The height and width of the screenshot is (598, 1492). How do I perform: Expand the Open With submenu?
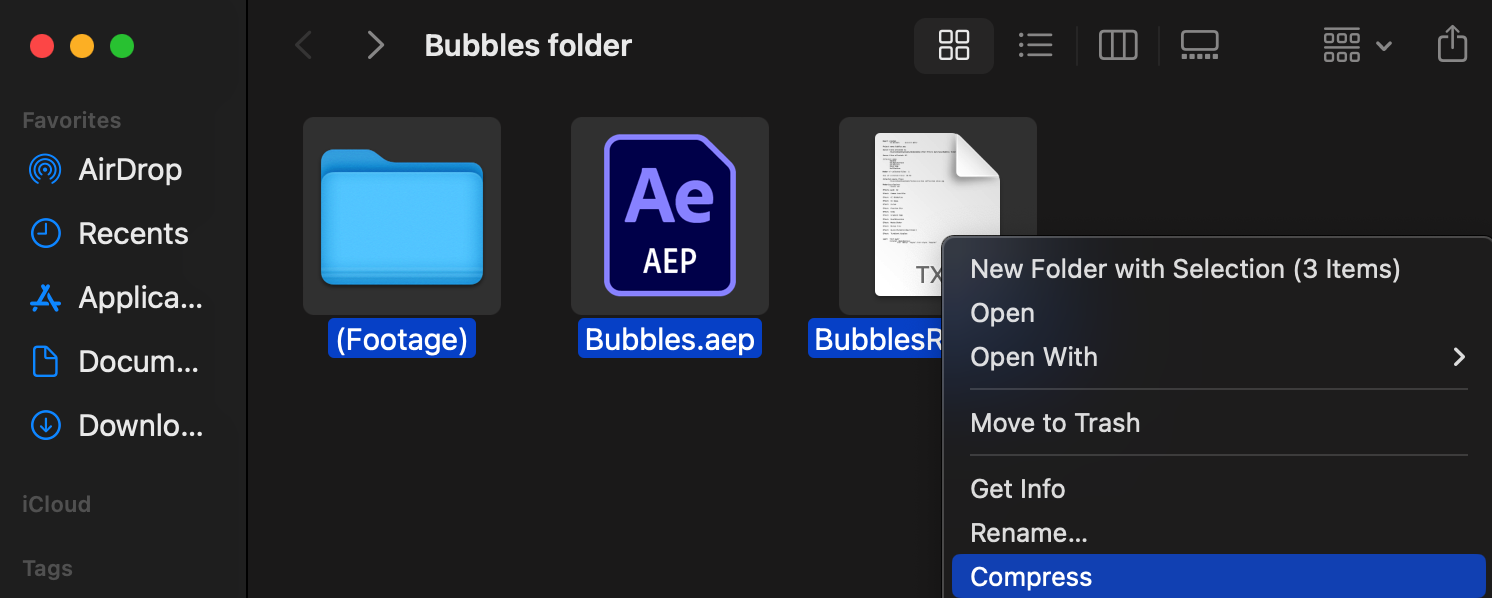[x=1217, y=357]
